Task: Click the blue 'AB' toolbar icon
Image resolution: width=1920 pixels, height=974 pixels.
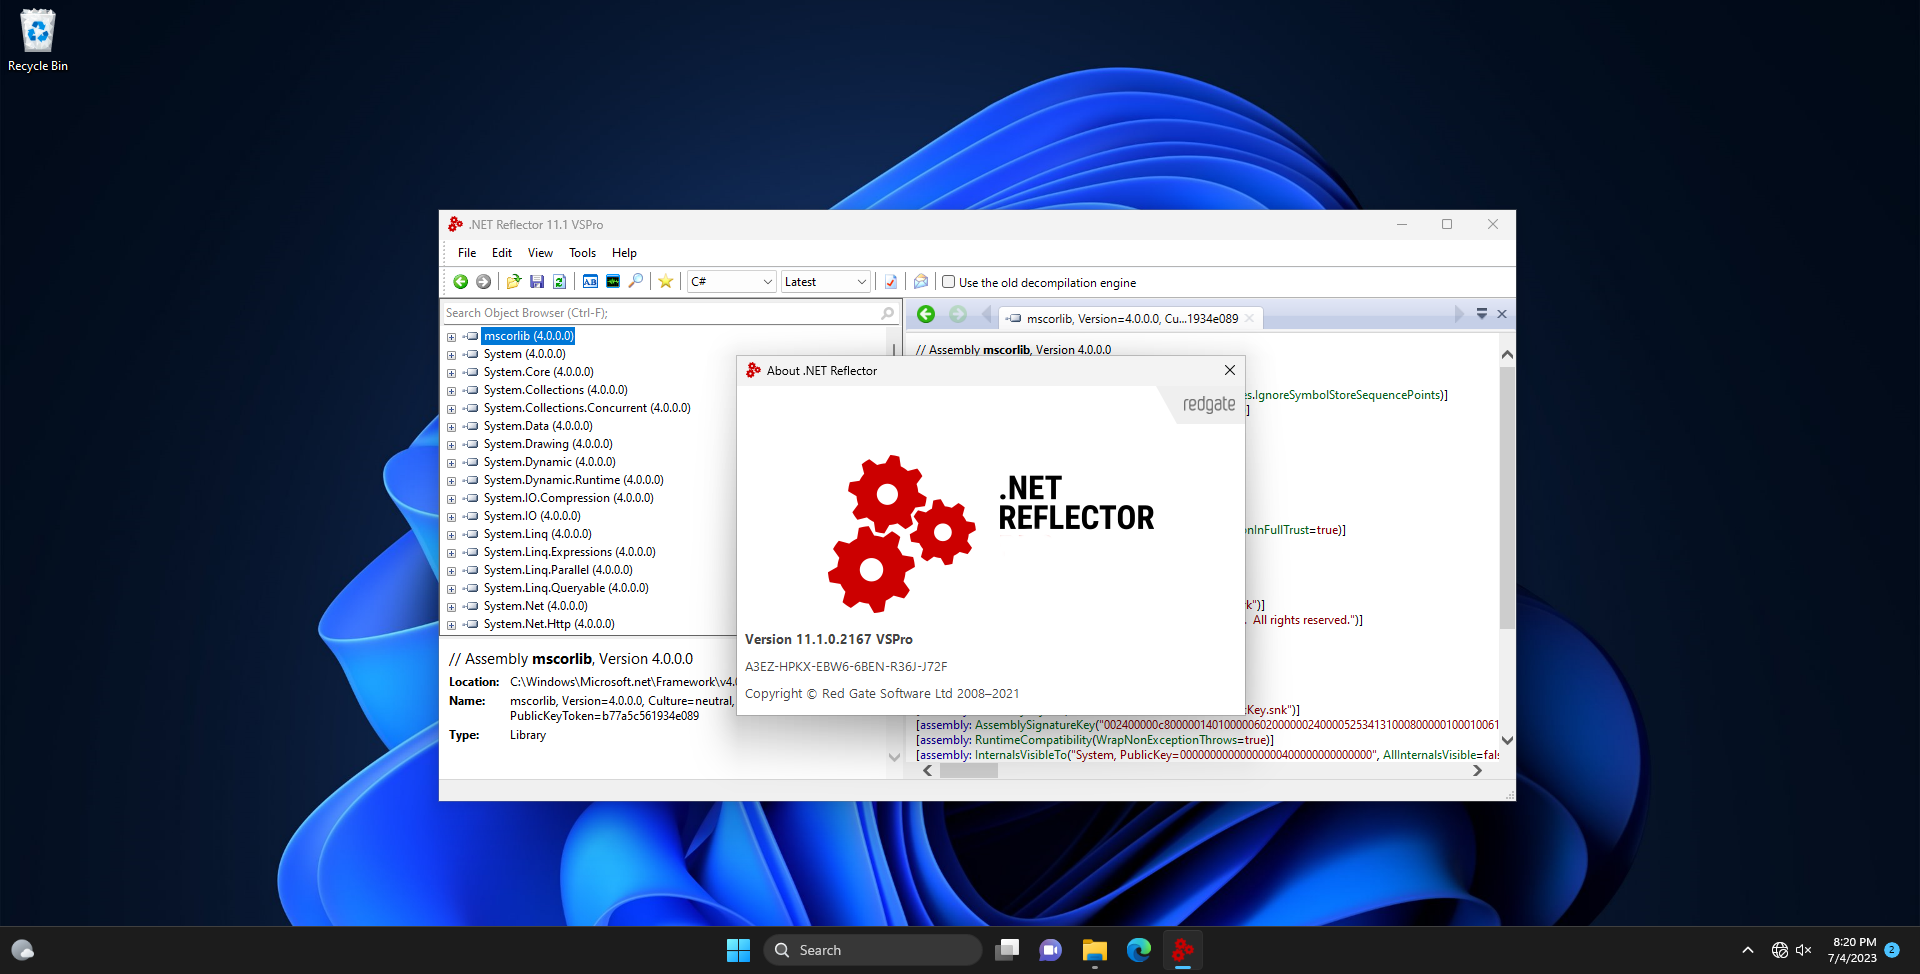Action: tap(590, 282)
